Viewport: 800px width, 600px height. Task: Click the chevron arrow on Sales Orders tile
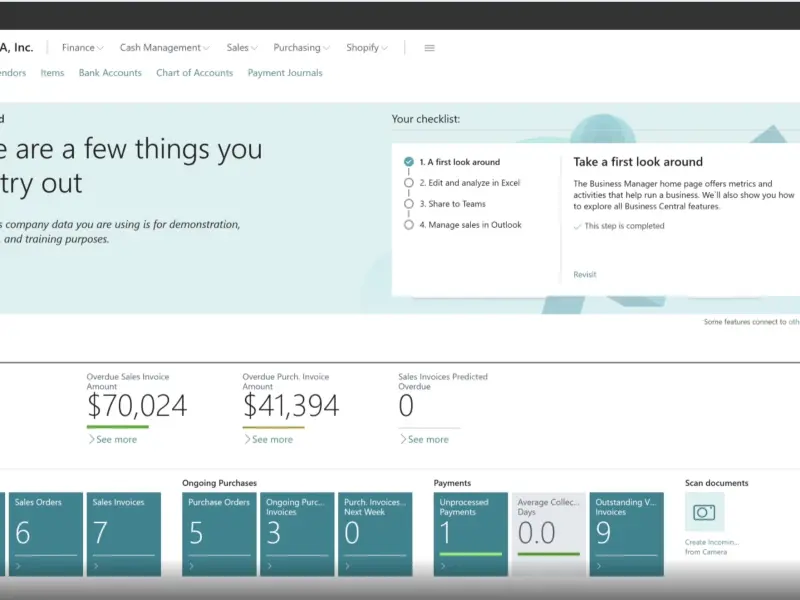[x=15, y=566]
